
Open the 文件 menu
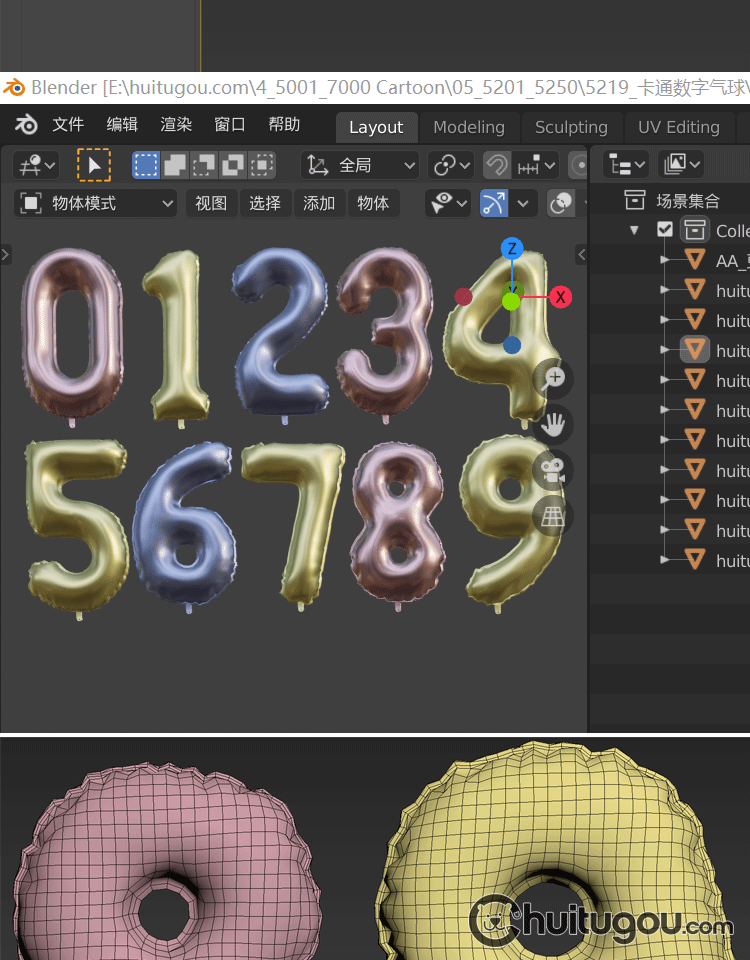pos(68,125)
